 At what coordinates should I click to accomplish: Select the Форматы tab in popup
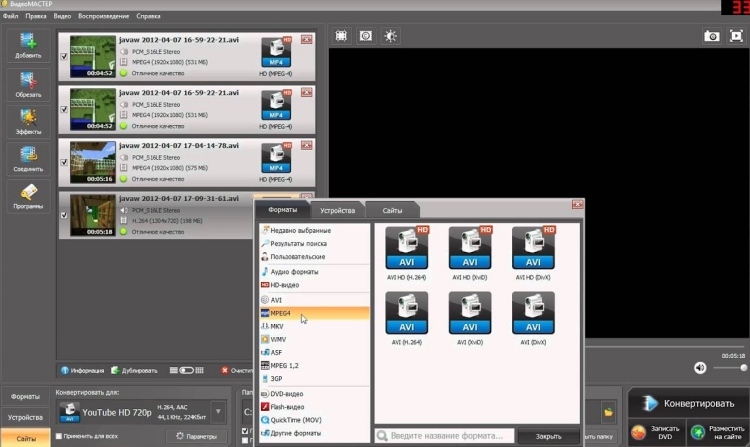282,209
